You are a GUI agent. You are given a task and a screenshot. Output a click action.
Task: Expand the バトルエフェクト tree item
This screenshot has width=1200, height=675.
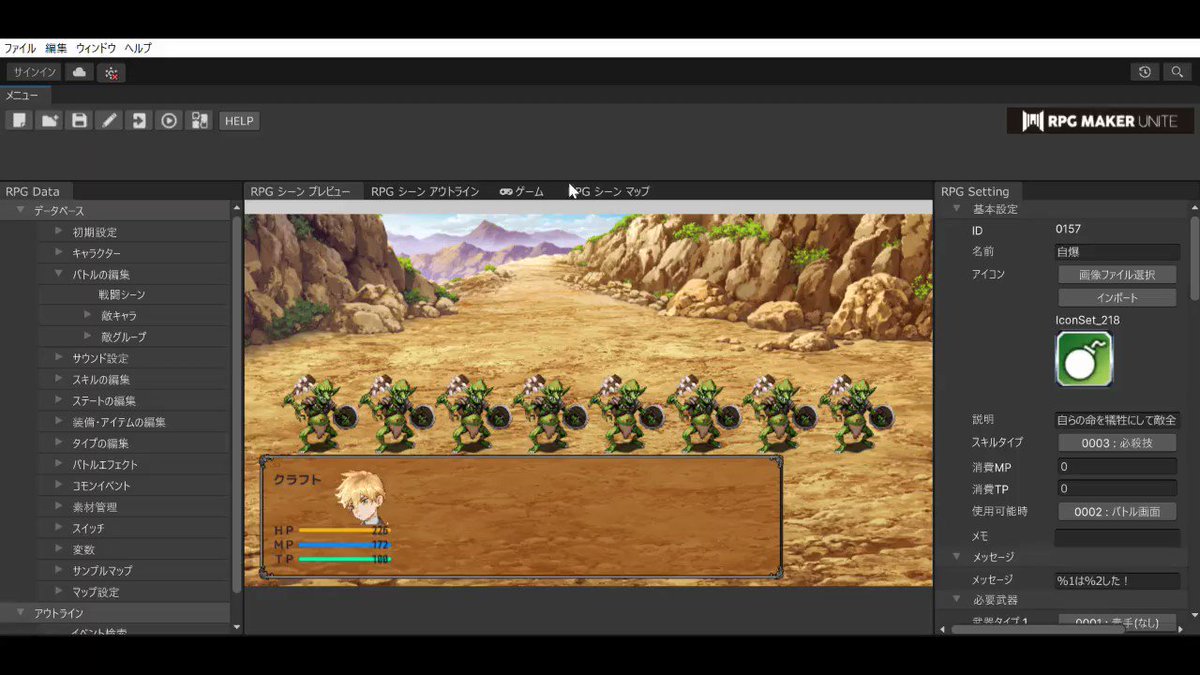(x=59, y=464)
